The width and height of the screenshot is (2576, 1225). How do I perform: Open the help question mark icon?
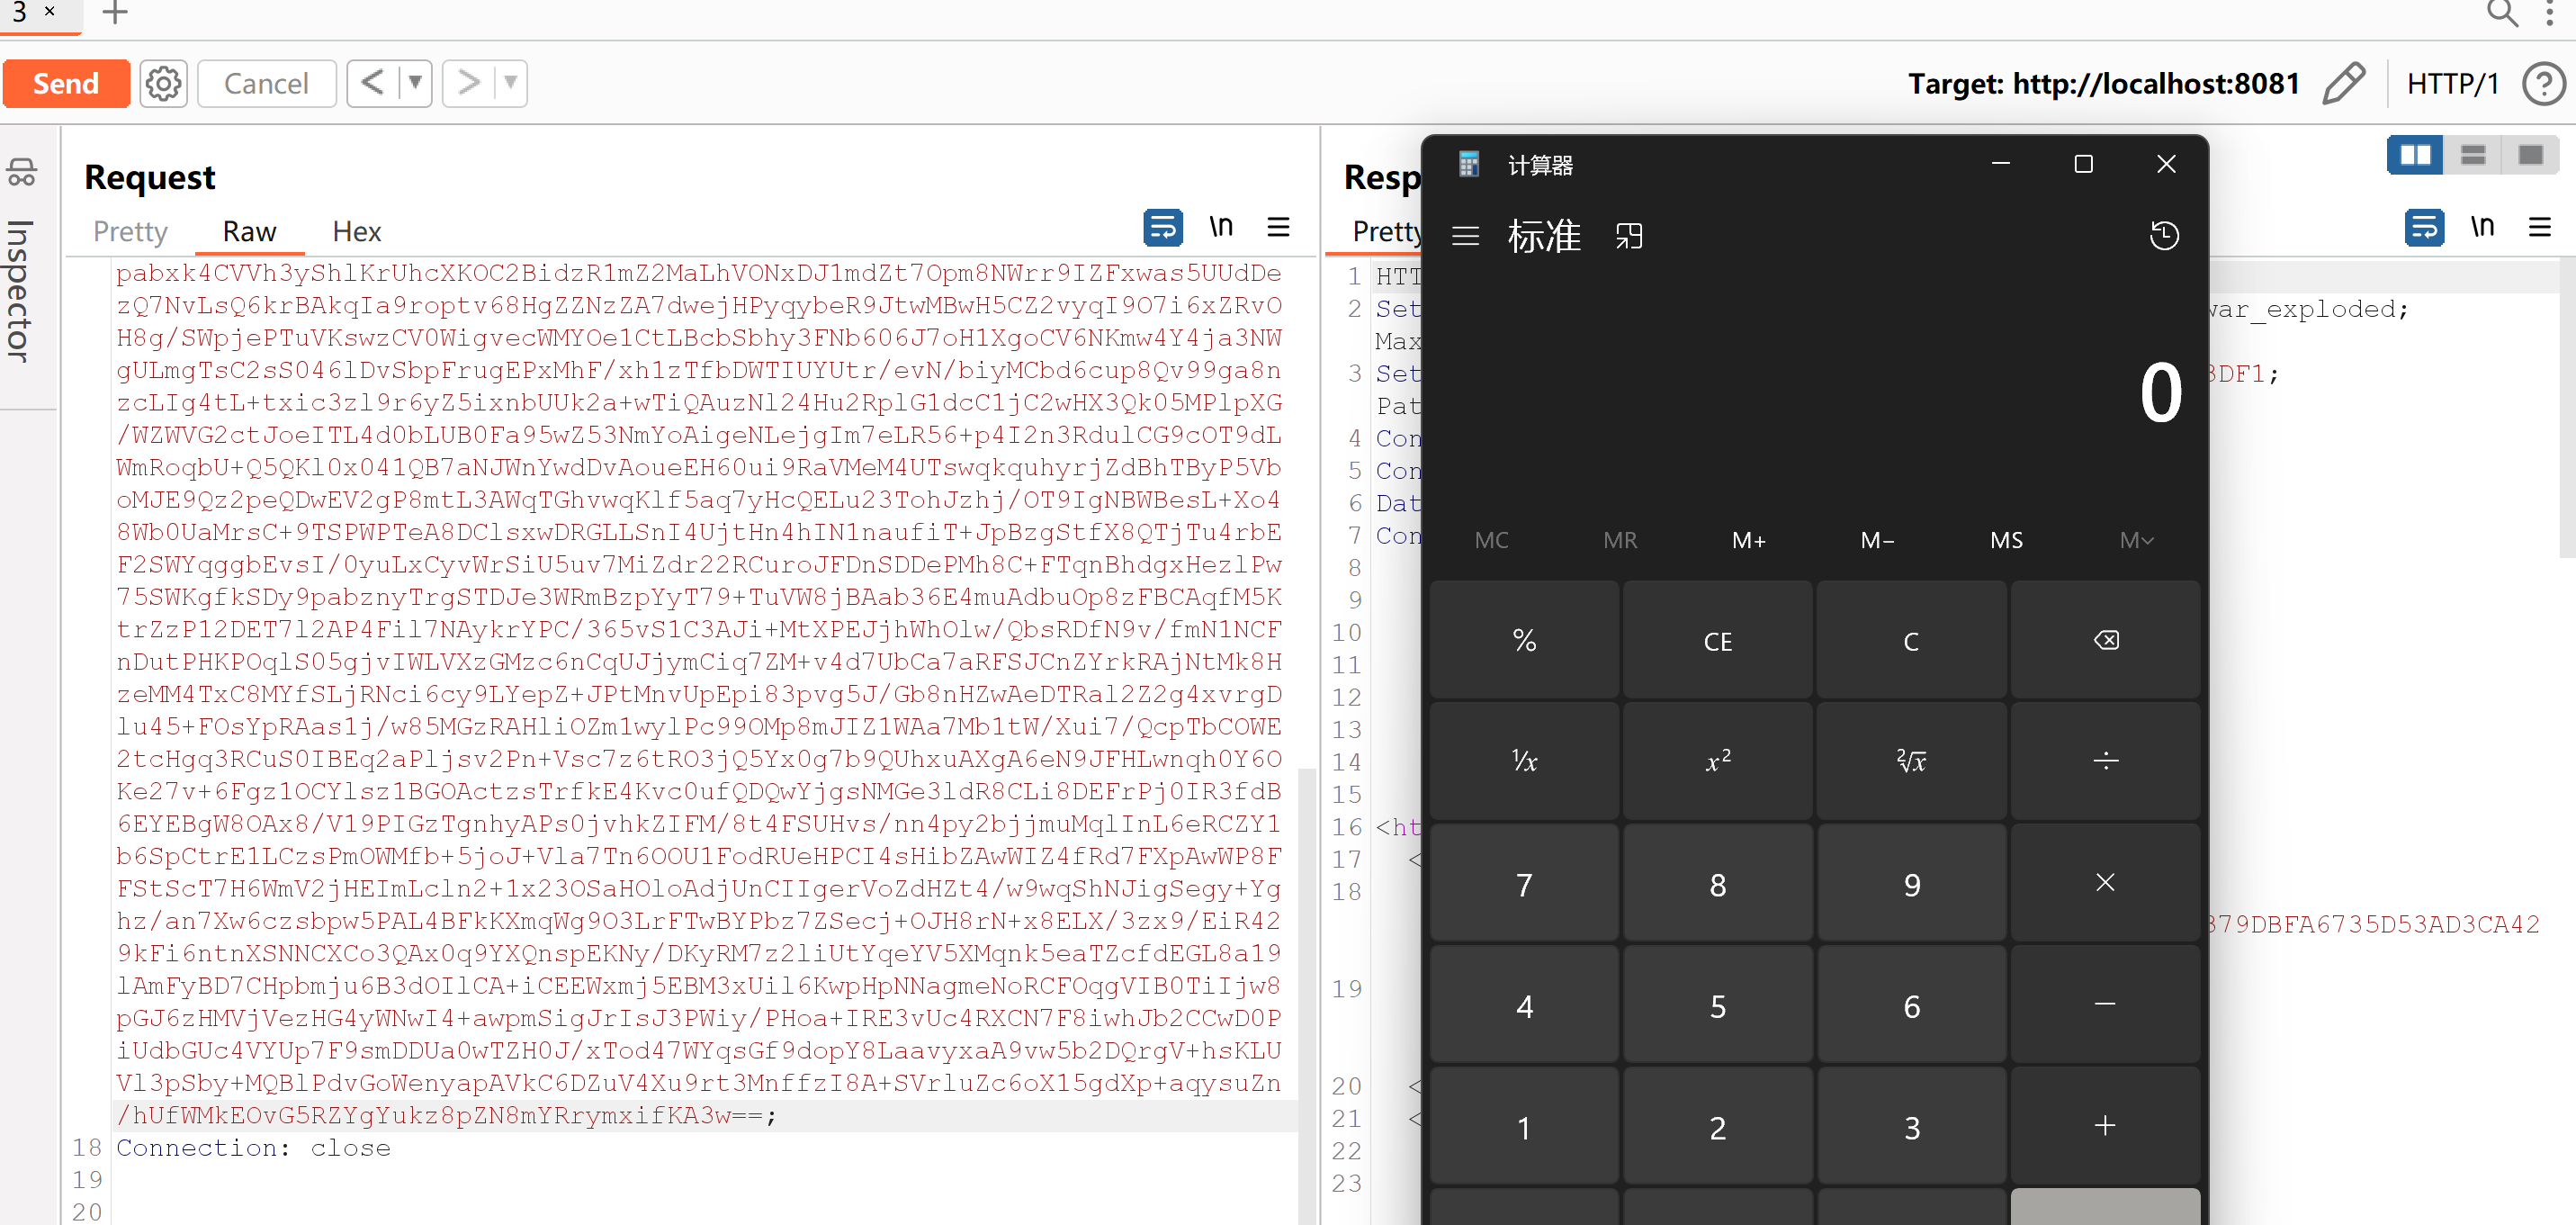pos(2542,83)
